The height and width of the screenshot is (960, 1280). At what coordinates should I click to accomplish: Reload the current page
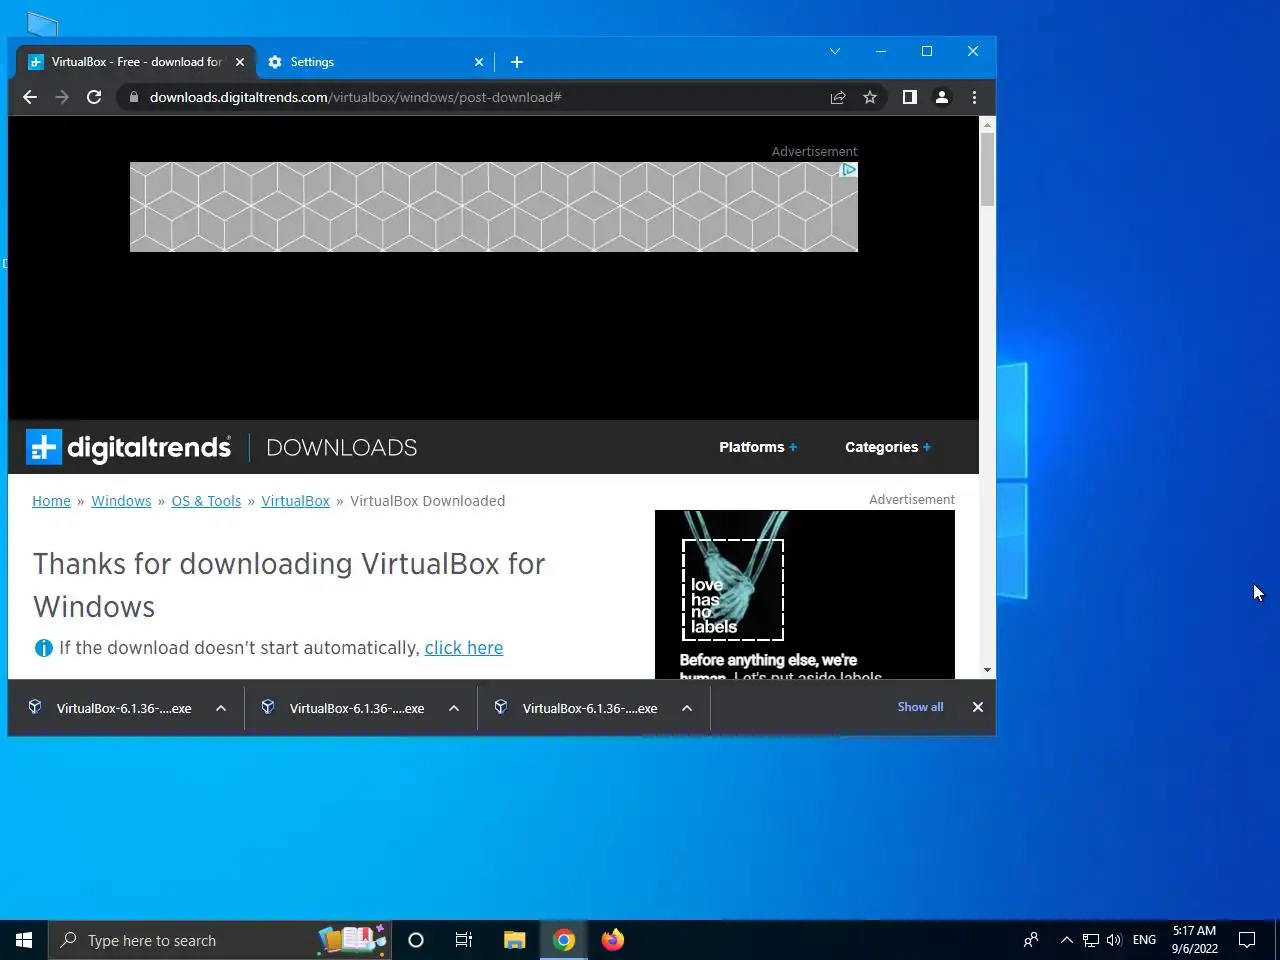[94, 97]
